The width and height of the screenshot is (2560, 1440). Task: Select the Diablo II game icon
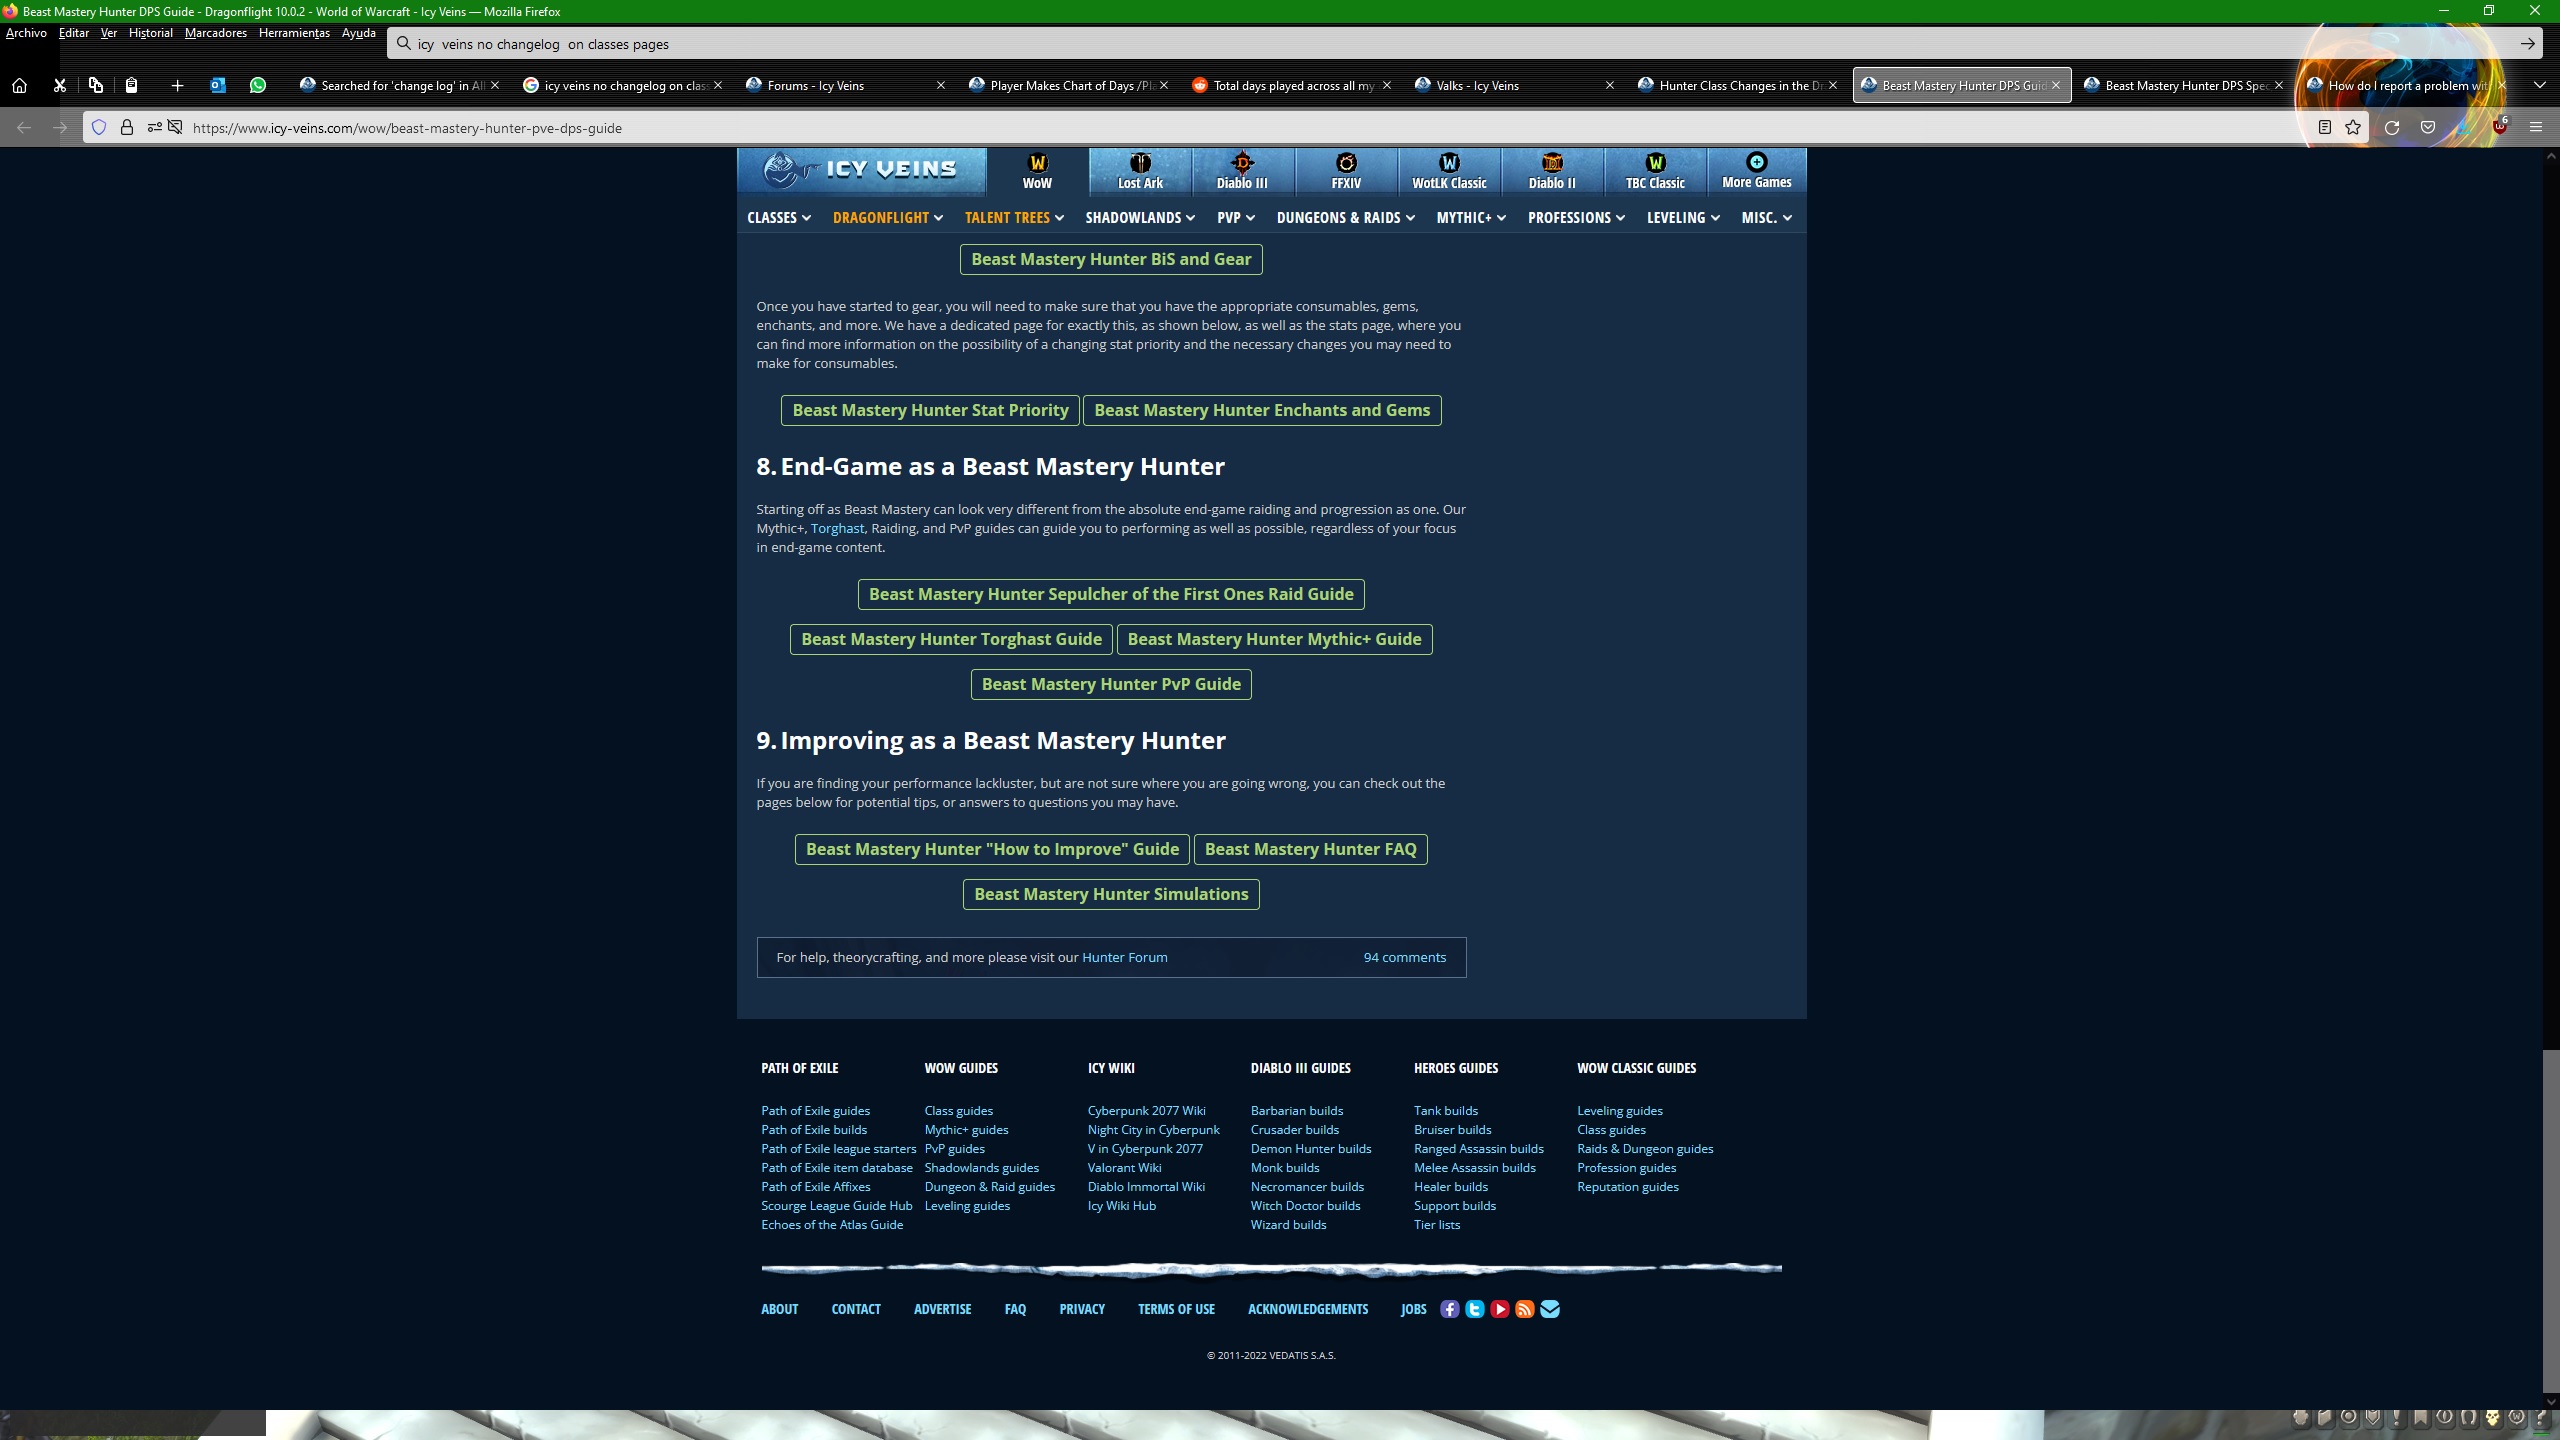pyautogui.click(x=1552, y=170)
